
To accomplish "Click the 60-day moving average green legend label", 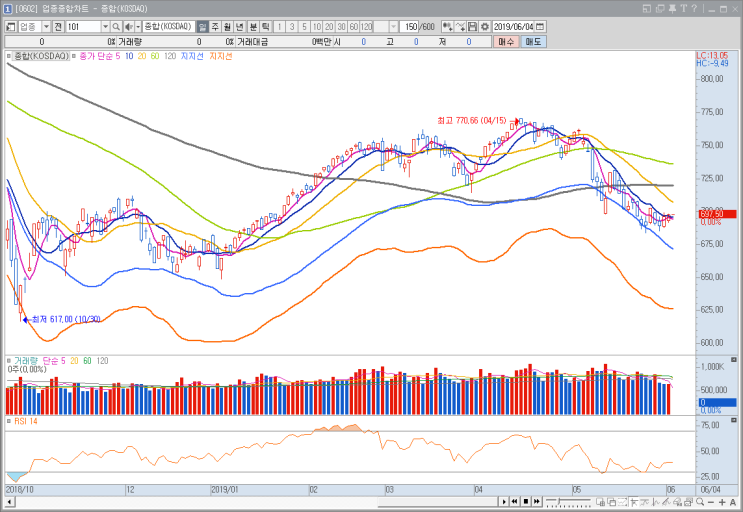I will coord(155,56).
